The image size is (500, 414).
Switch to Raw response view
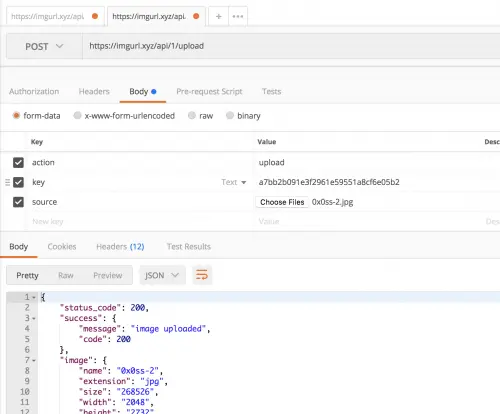[66, 275]
